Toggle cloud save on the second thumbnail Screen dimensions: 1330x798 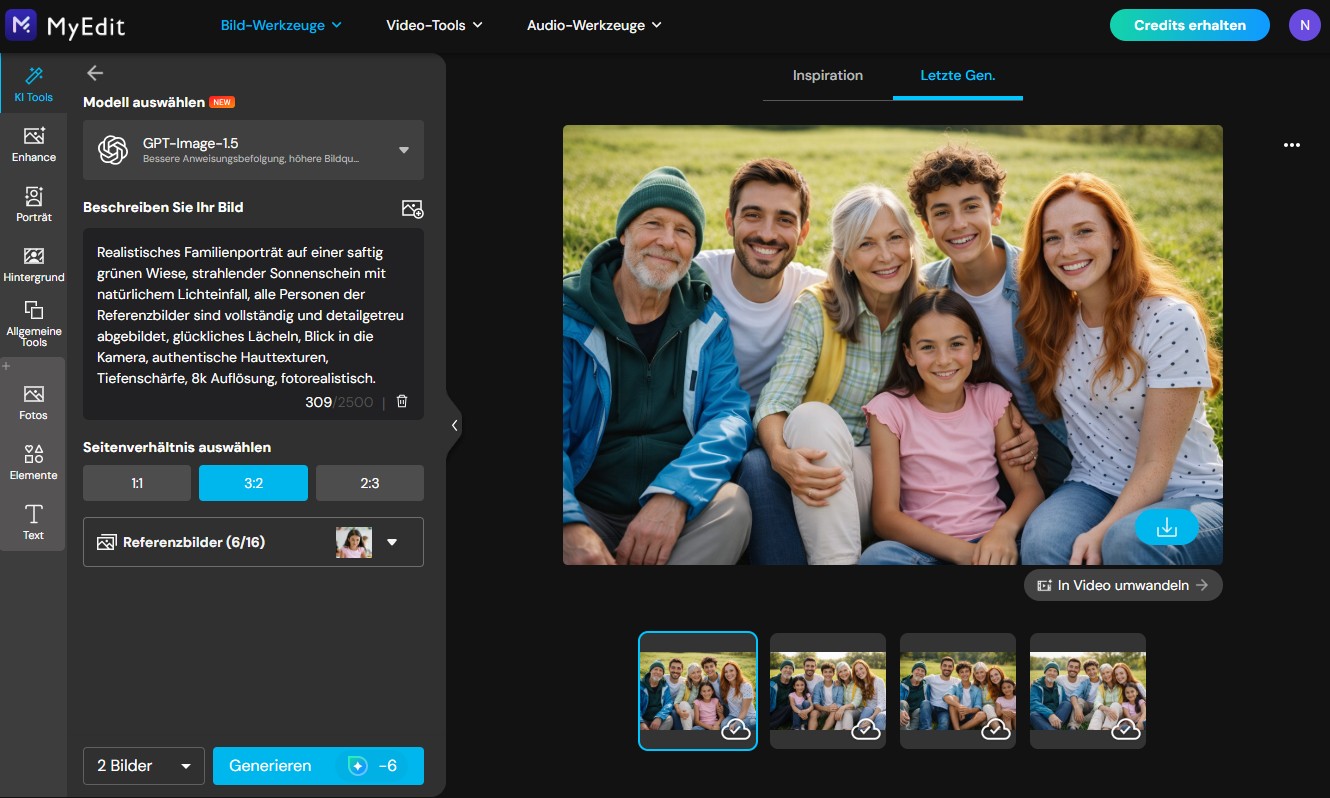867,730
